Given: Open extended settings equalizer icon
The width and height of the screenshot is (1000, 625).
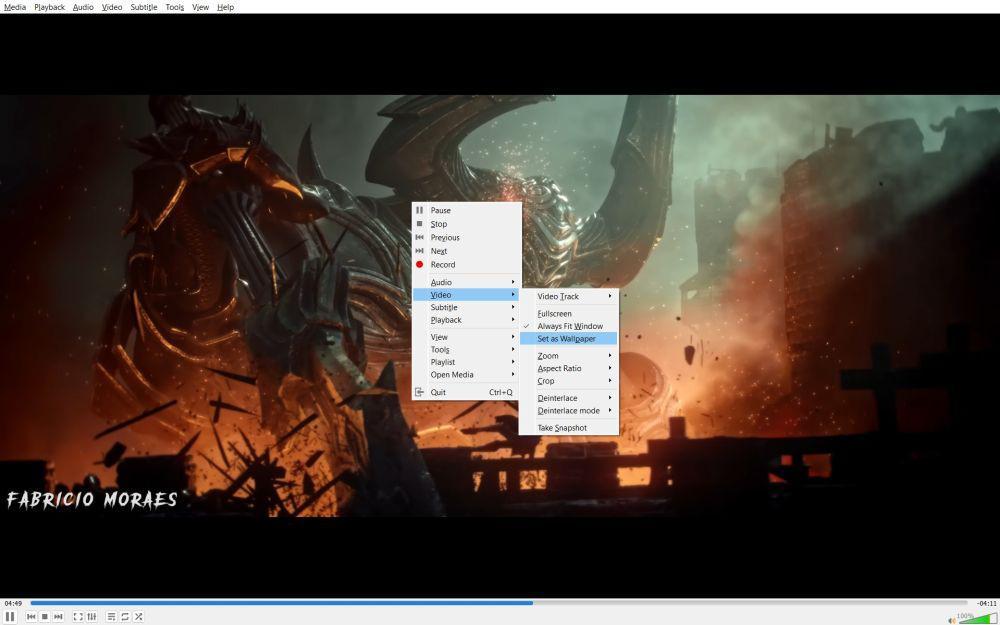Looking at the screenshot, I should [92, 617].
